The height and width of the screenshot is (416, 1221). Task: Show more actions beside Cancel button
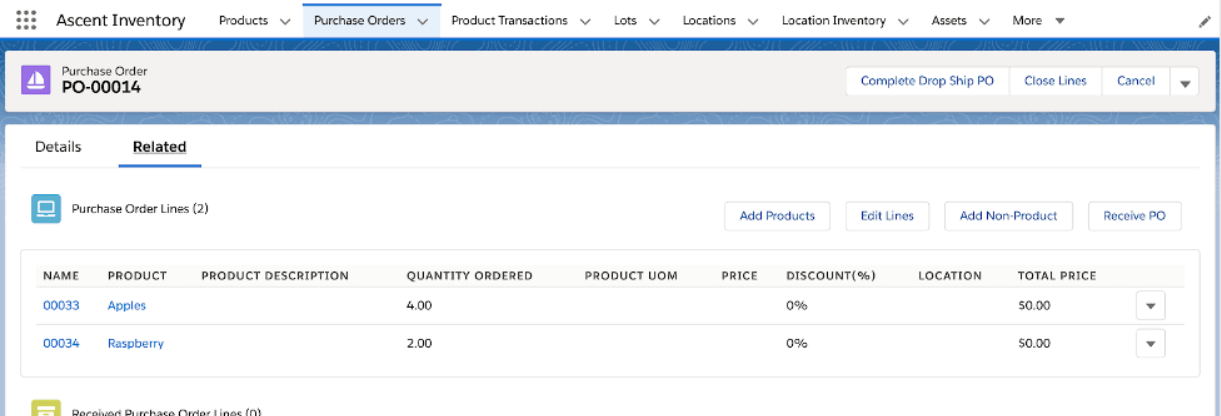[1185, 82]
